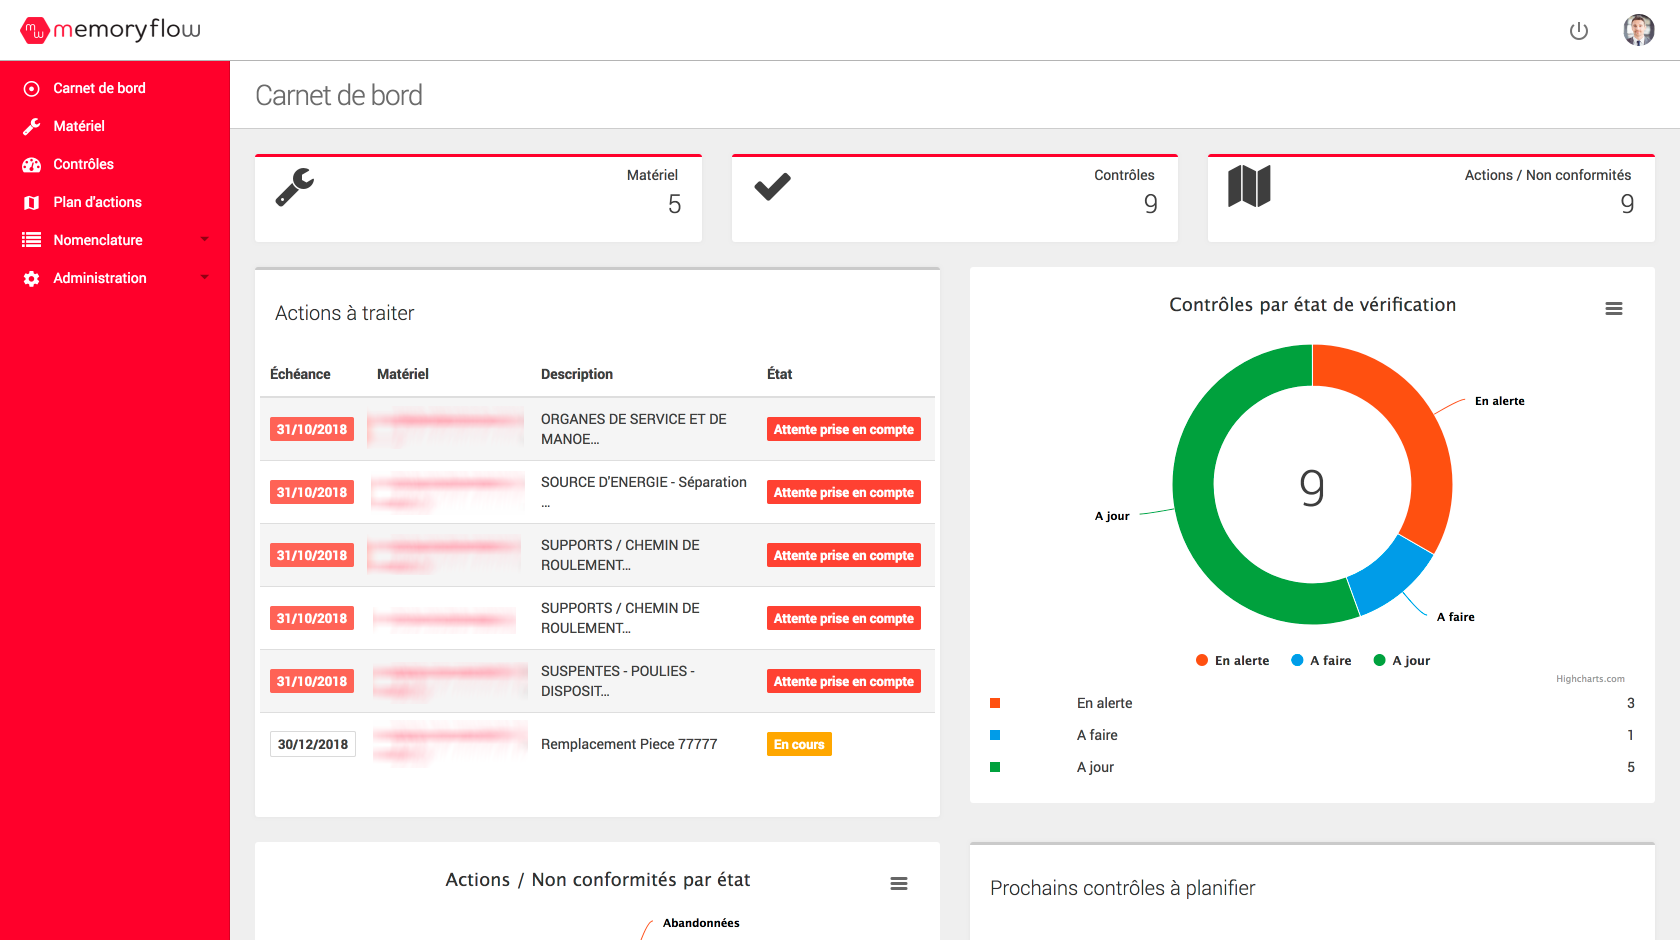The width and height of the screenshot is (1680, 940).
Task: Open chart menu for Contrôles par état
Action: click(x=1613, y=309)
